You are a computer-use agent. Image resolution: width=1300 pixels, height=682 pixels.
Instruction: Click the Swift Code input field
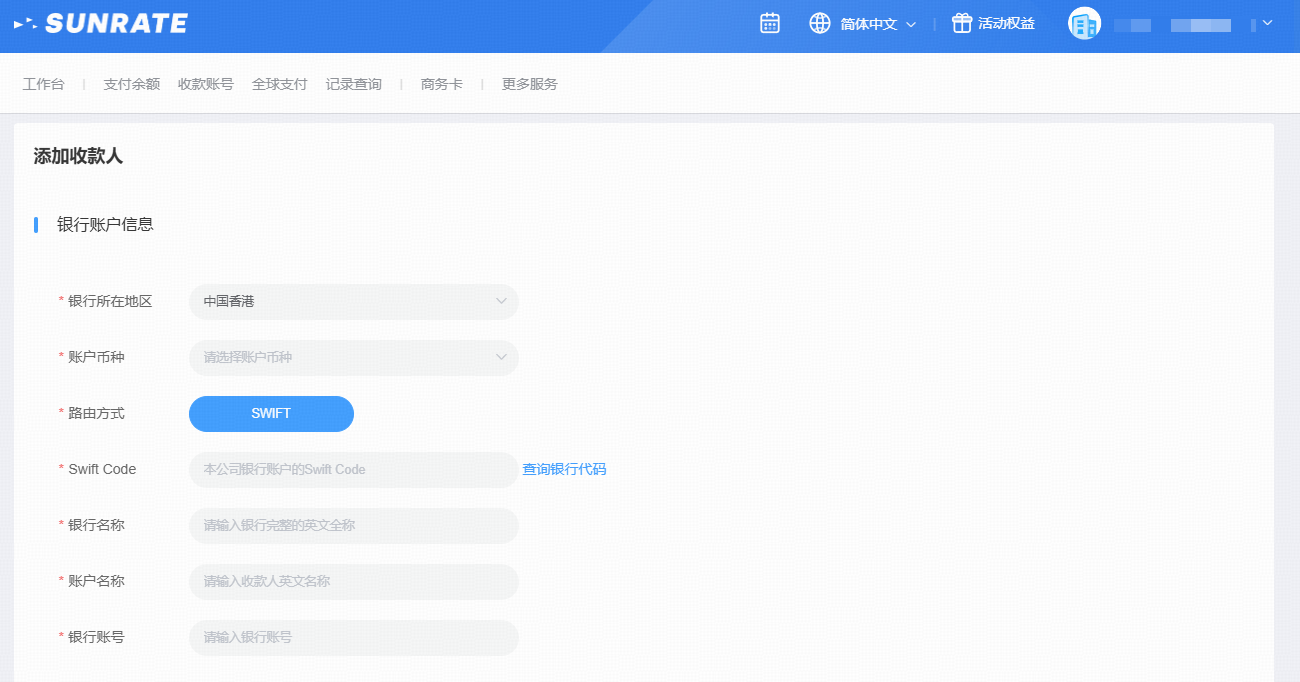[x=353, y=469]
